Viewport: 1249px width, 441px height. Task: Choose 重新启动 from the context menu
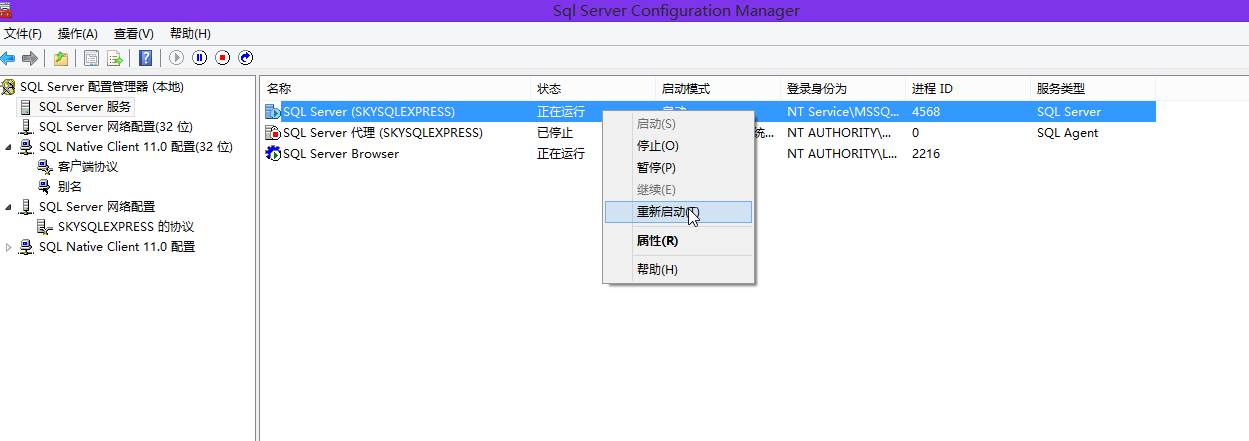[678, 212]
